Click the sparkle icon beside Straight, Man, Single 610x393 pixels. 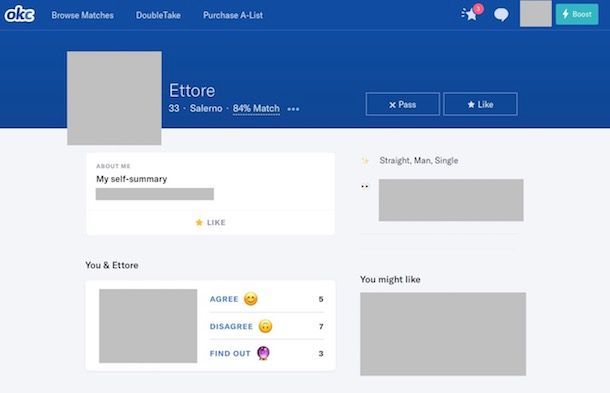click(x=365, y=160)
